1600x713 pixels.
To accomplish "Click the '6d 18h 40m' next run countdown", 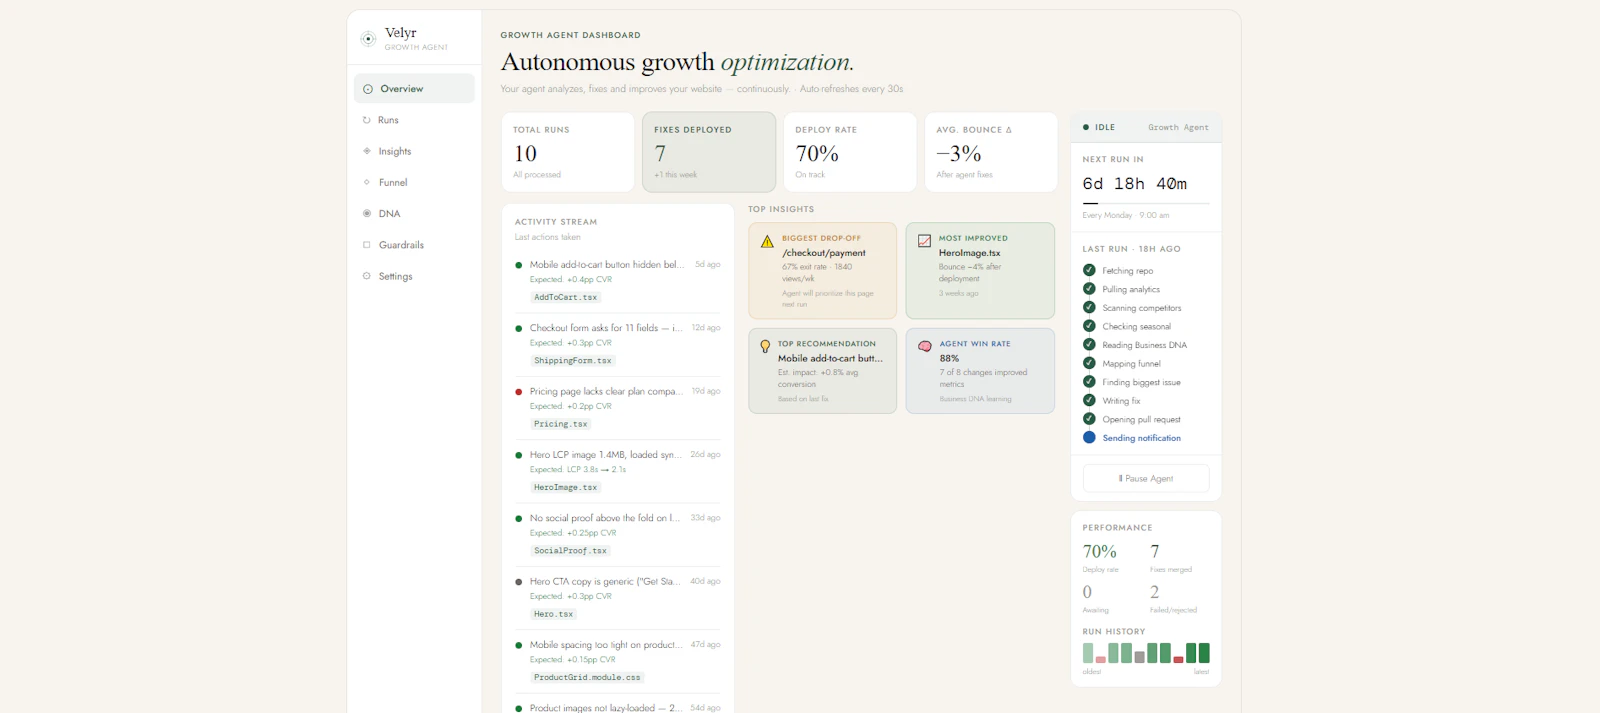I will click(x=1135, y=184).
